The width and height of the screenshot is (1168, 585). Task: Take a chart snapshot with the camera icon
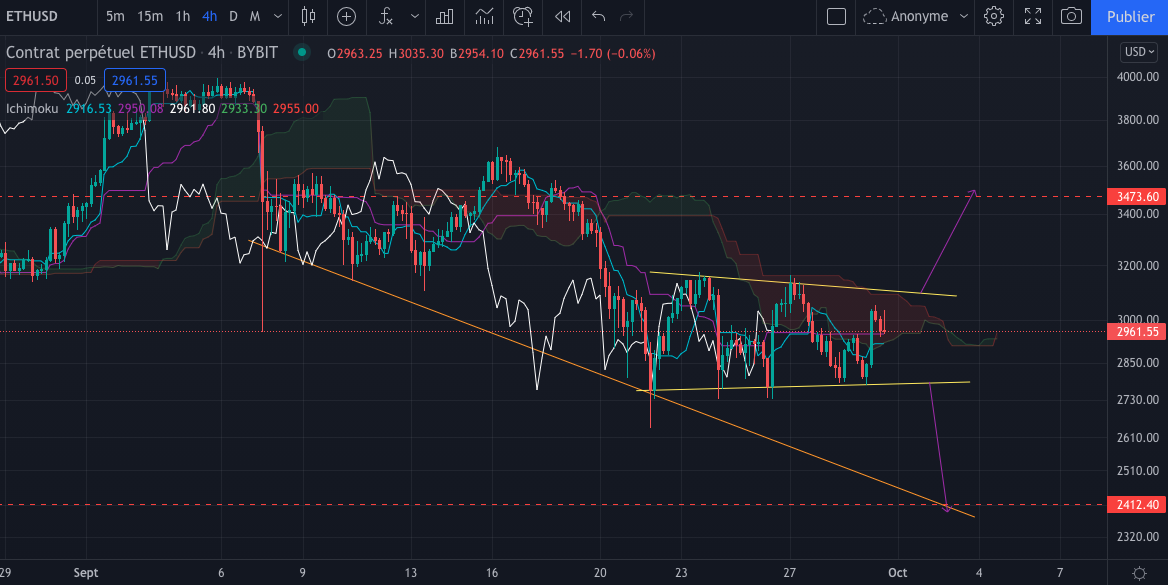point(1070,17)
